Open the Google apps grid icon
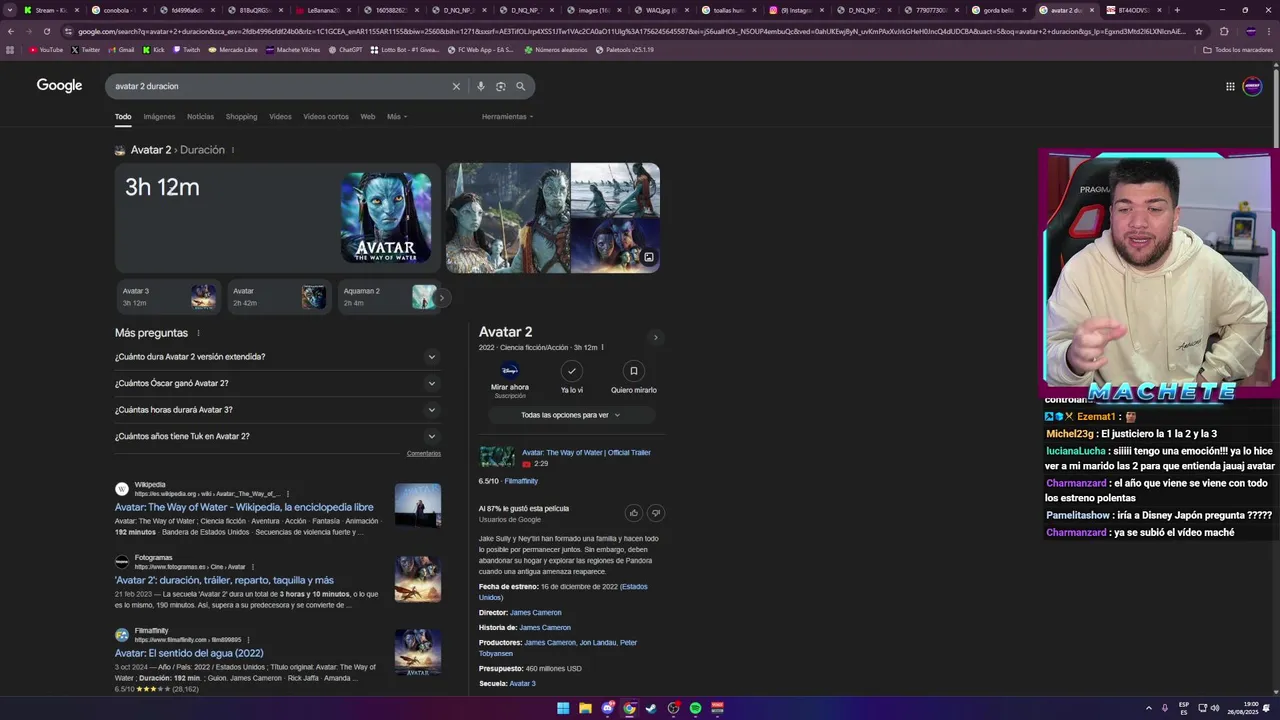Screen dimensions: 1280x720 coord(1230,86)
